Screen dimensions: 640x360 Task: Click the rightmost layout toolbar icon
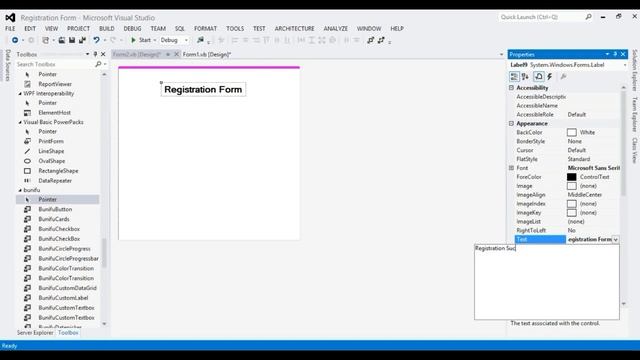click(381, 40)
